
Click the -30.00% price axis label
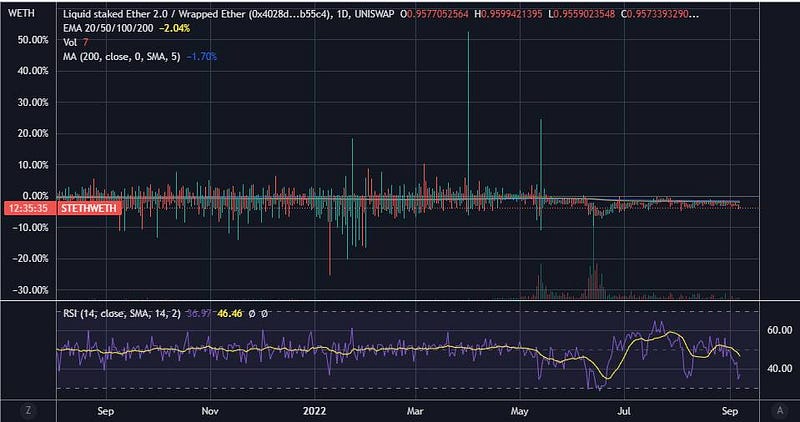(x=31, y=290)
